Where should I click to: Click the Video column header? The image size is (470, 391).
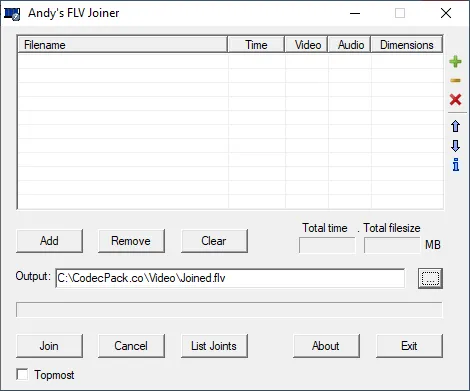coord(306,45)
